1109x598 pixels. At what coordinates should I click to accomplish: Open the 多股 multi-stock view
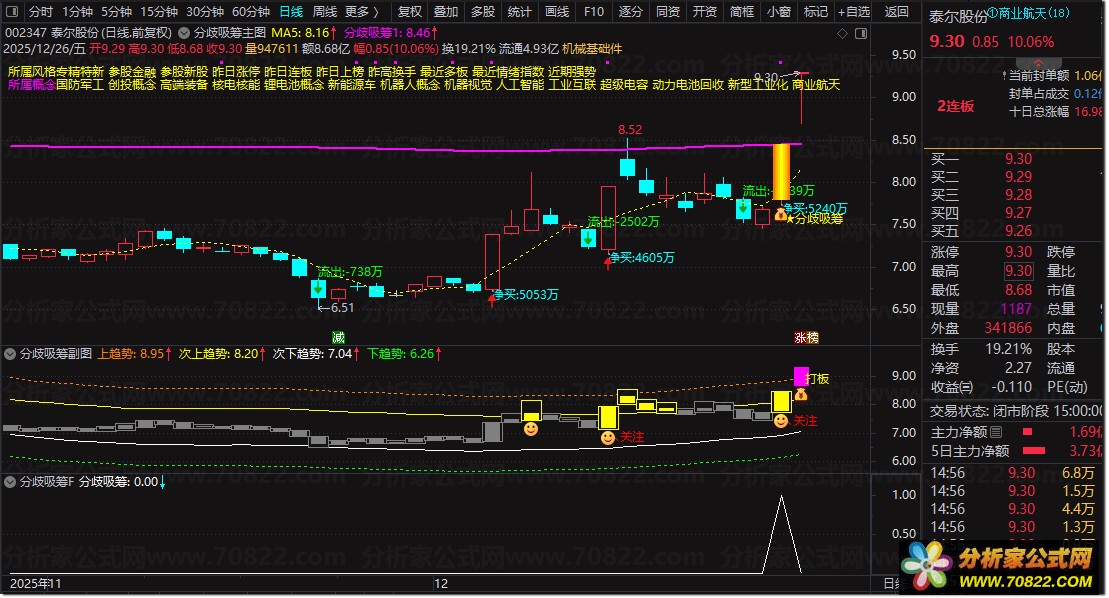coord(482,11)
